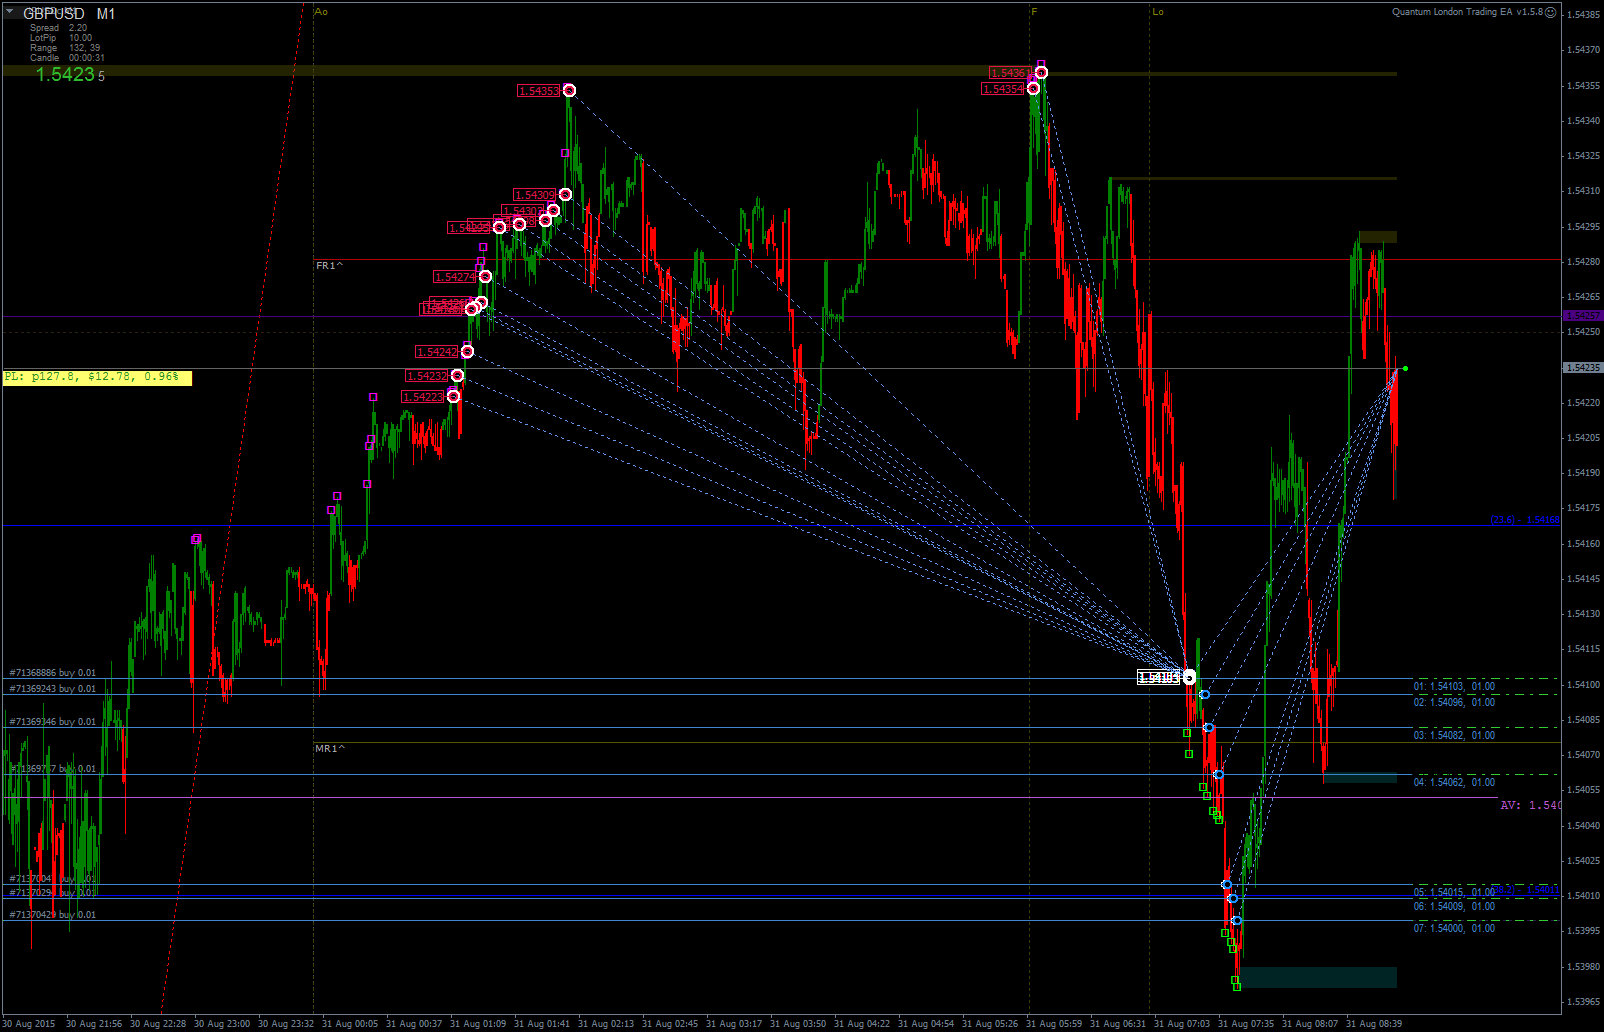Image resolution: width=1604 pixels, height=1032 pixels.
Task: Select the topmost sell marker labeled 1.5436
Action: (1042, 72)
